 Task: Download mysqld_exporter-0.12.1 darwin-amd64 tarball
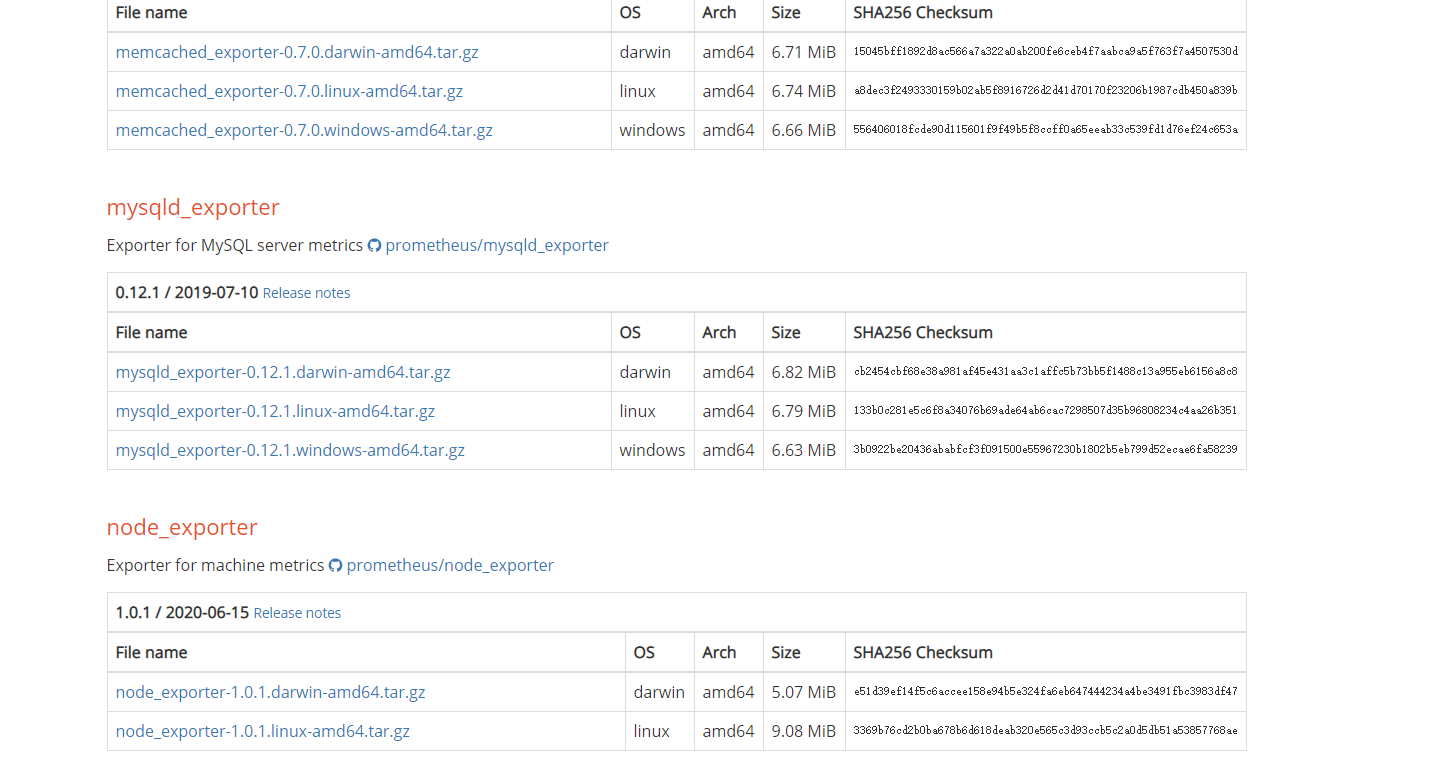click(x=283, y=372)
